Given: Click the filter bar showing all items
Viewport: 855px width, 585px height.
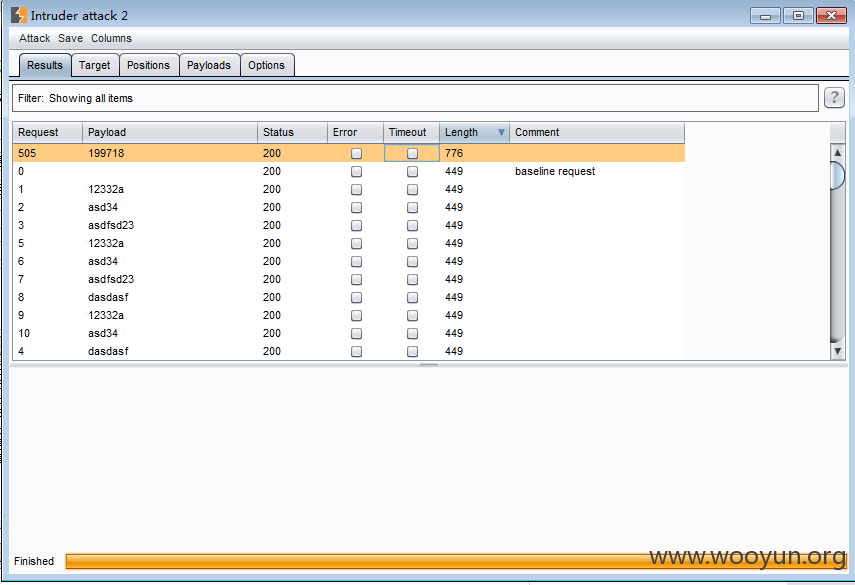Looking at the screenshot, I should coord(416,98).
